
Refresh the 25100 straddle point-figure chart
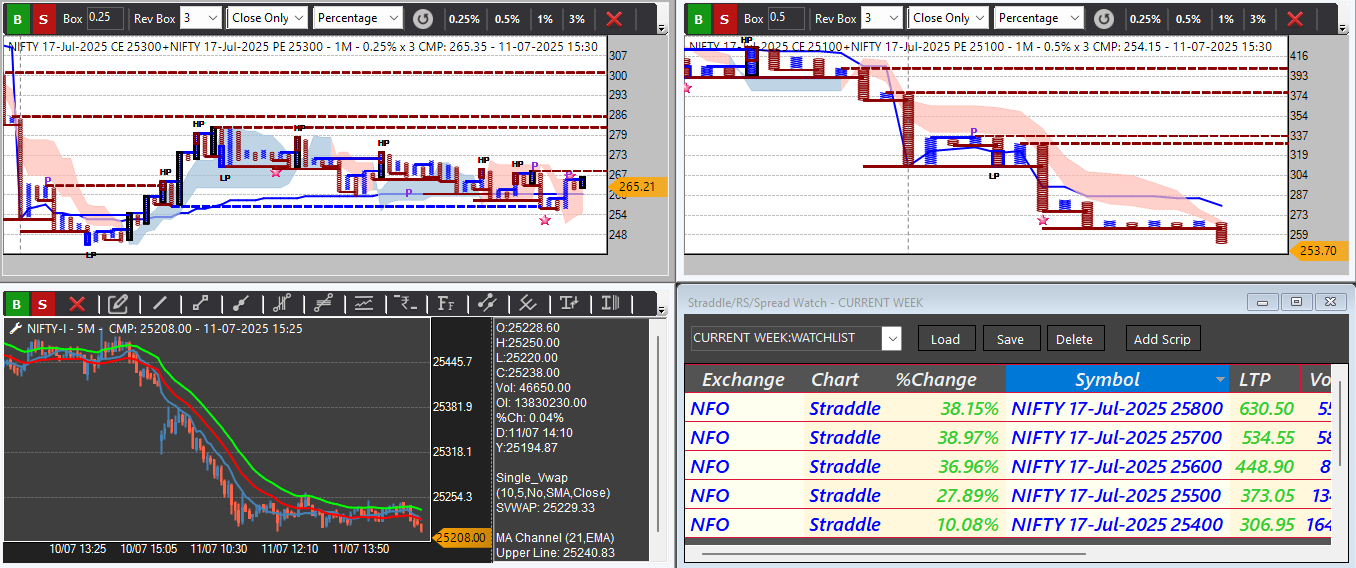coord(1103,18)
